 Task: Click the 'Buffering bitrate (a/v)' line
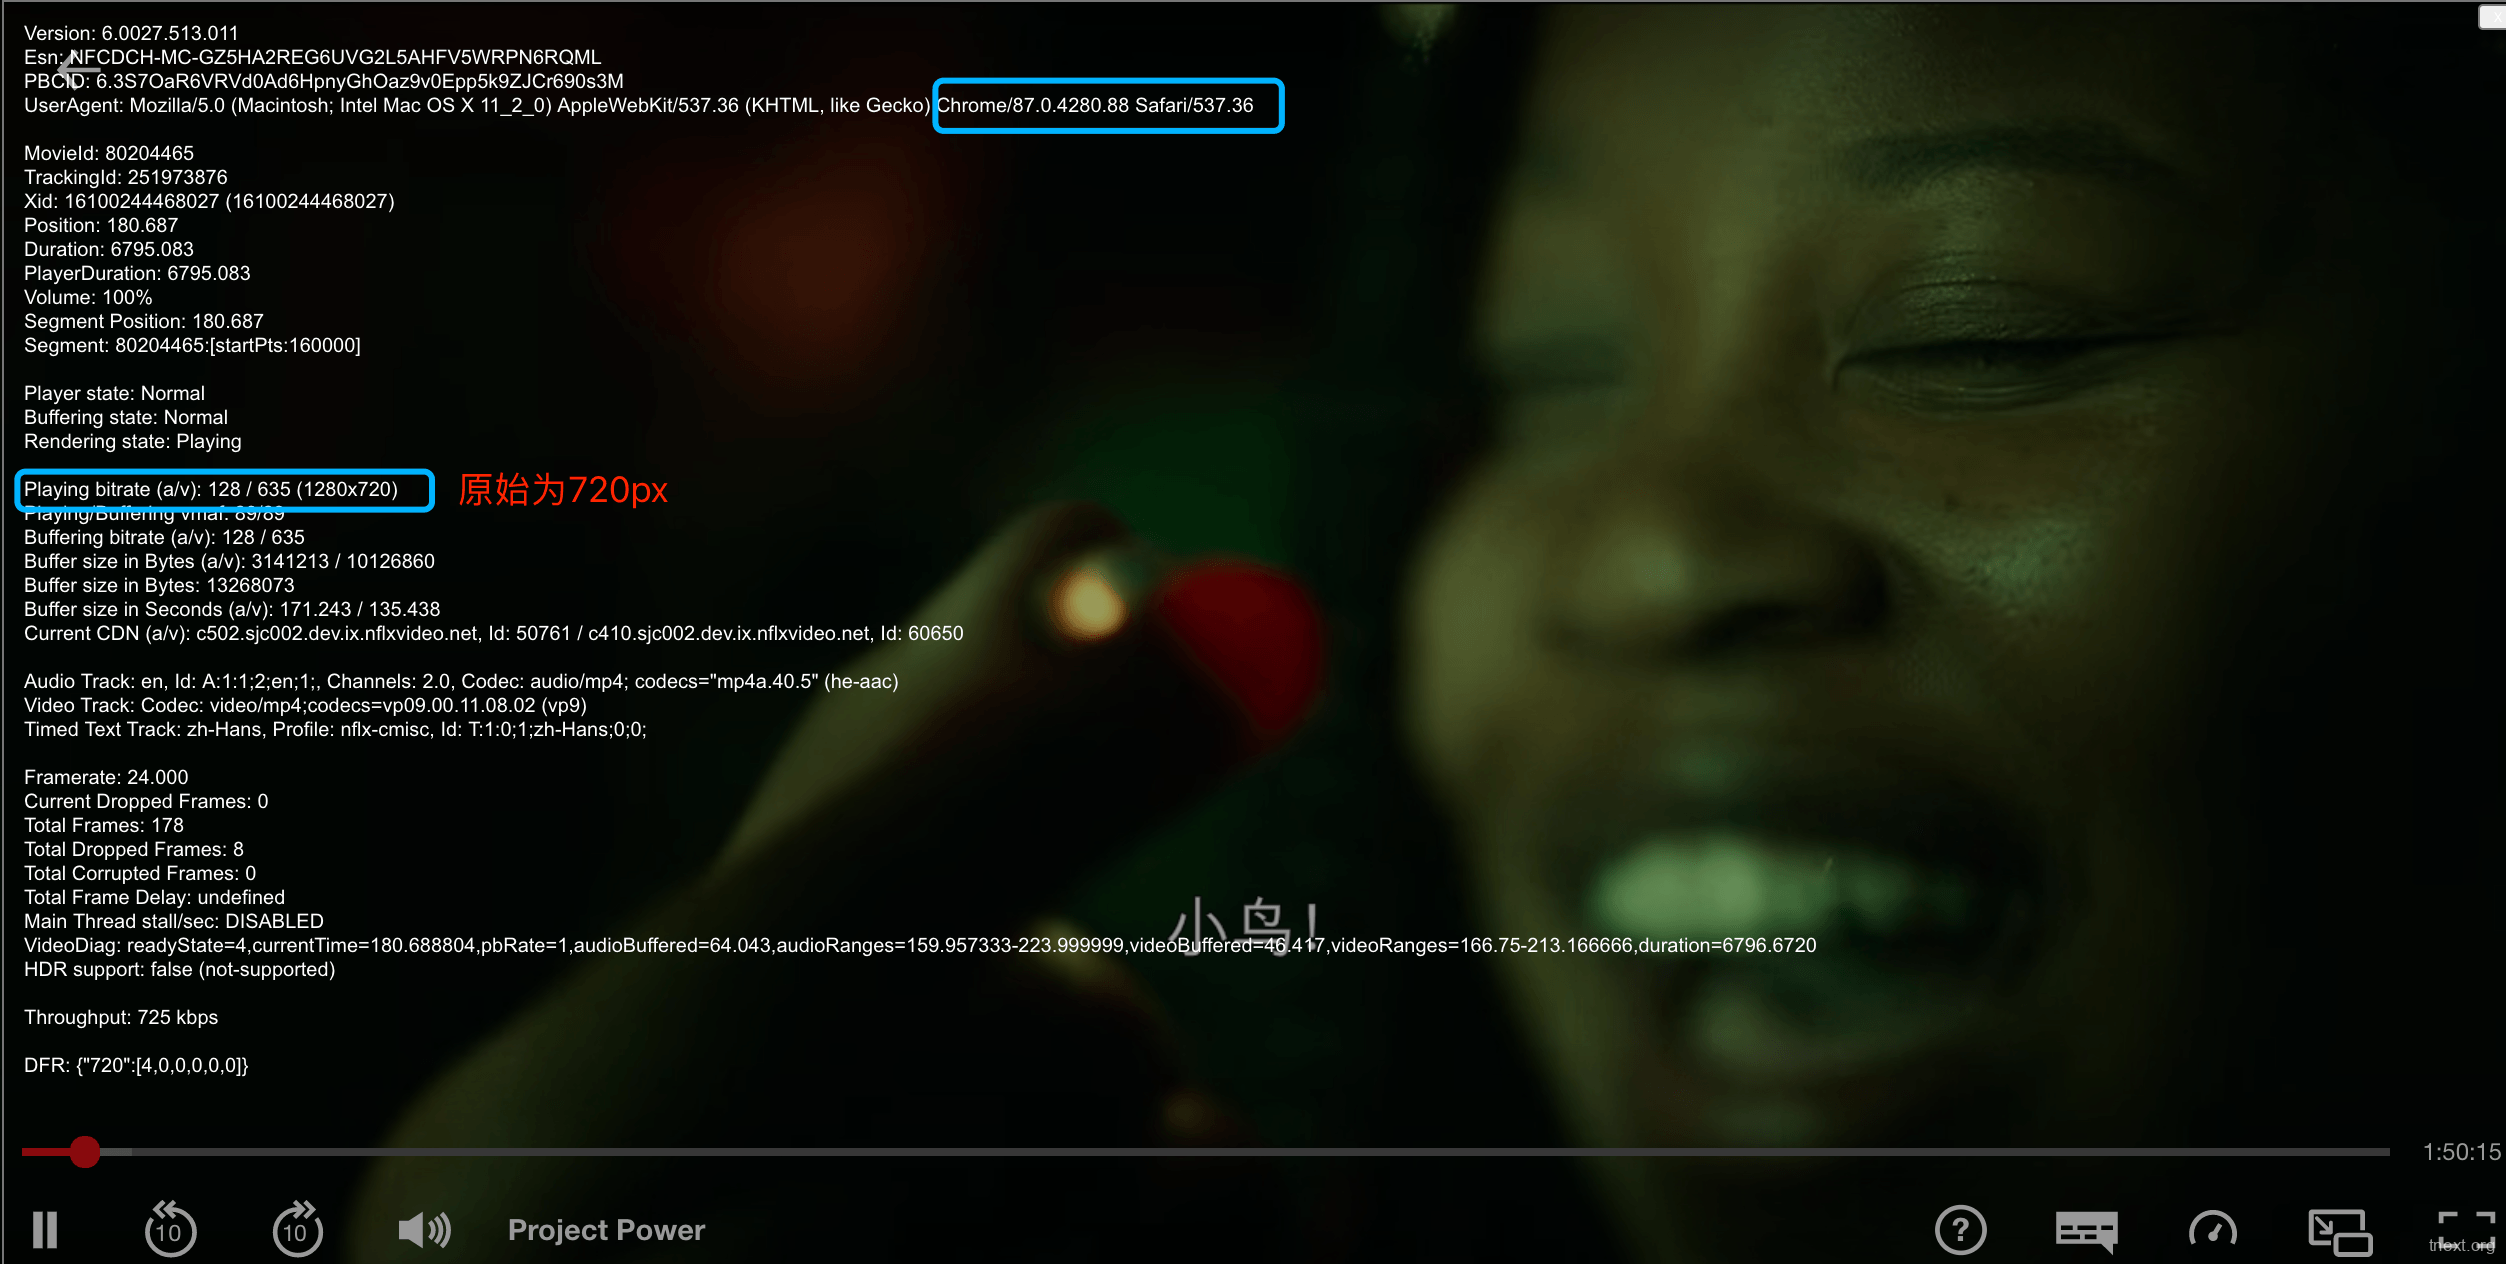point(164,537)
